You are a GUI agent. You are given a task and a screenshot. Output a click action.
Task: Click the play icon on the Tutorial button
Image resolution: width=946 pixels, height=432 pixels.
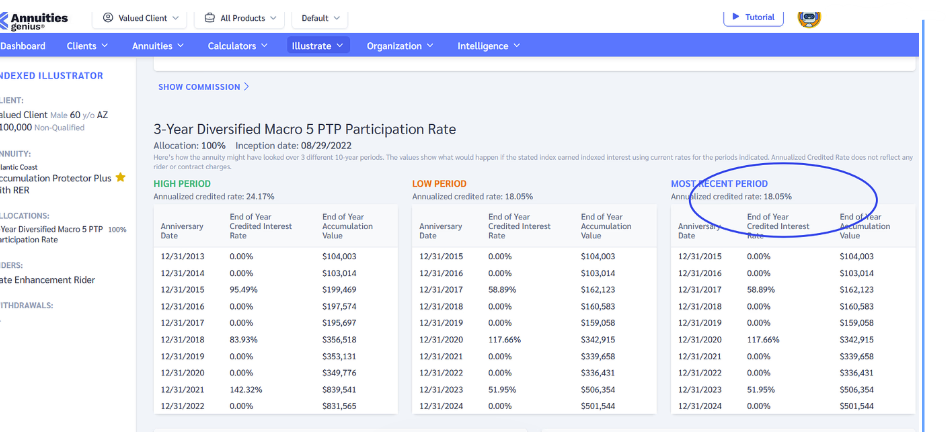736,17
